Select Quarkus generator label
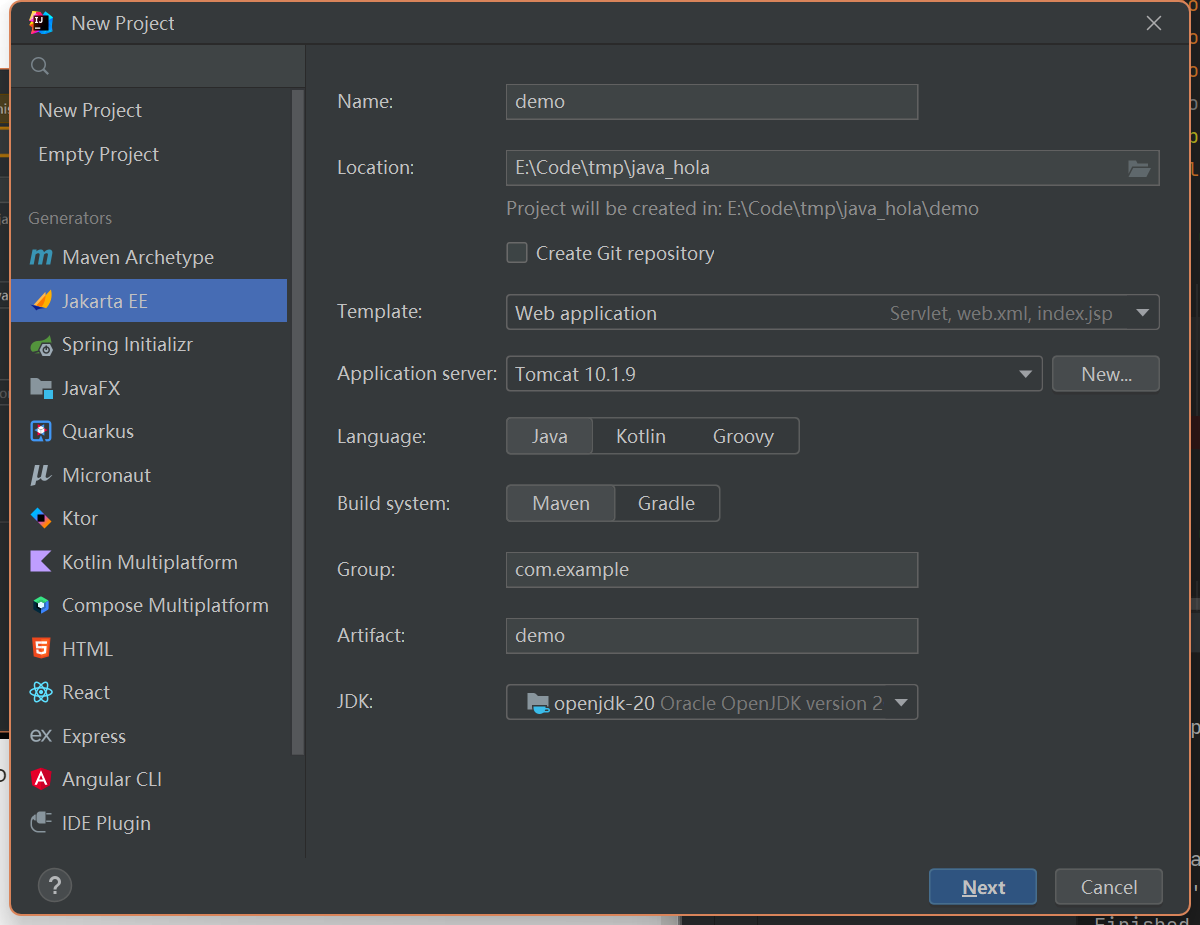The height and width of the screenshot is (925, 1200). (98, 431)
